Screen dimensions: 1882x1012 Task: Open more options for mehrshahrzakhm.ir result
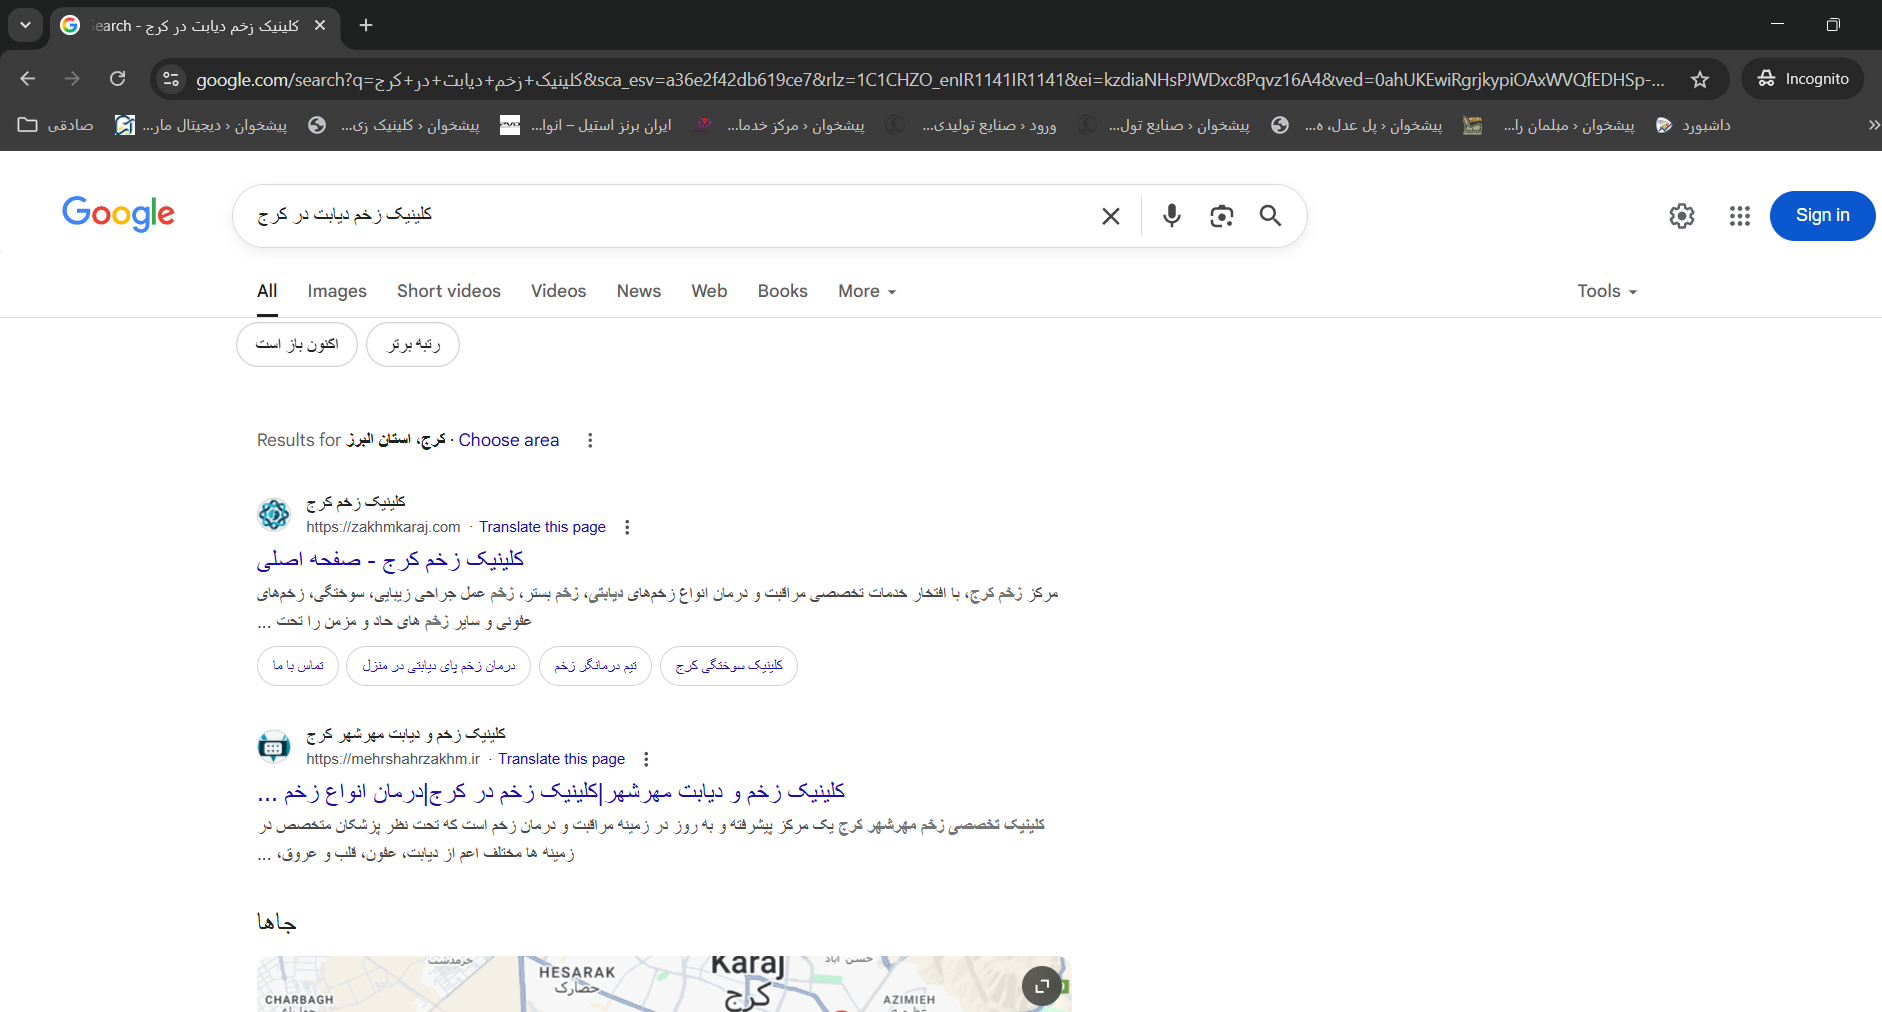point(646,759)
